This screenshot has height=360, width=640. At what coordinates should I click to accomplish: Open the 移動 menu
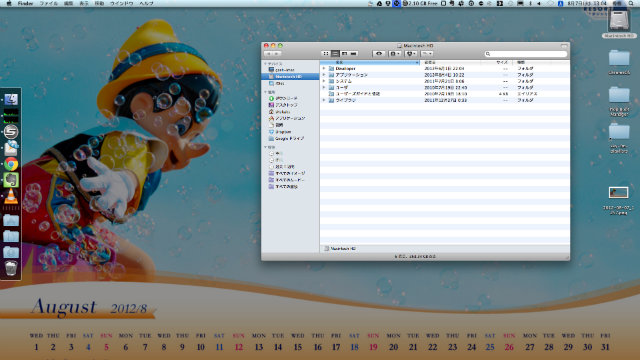pos(99,3)
